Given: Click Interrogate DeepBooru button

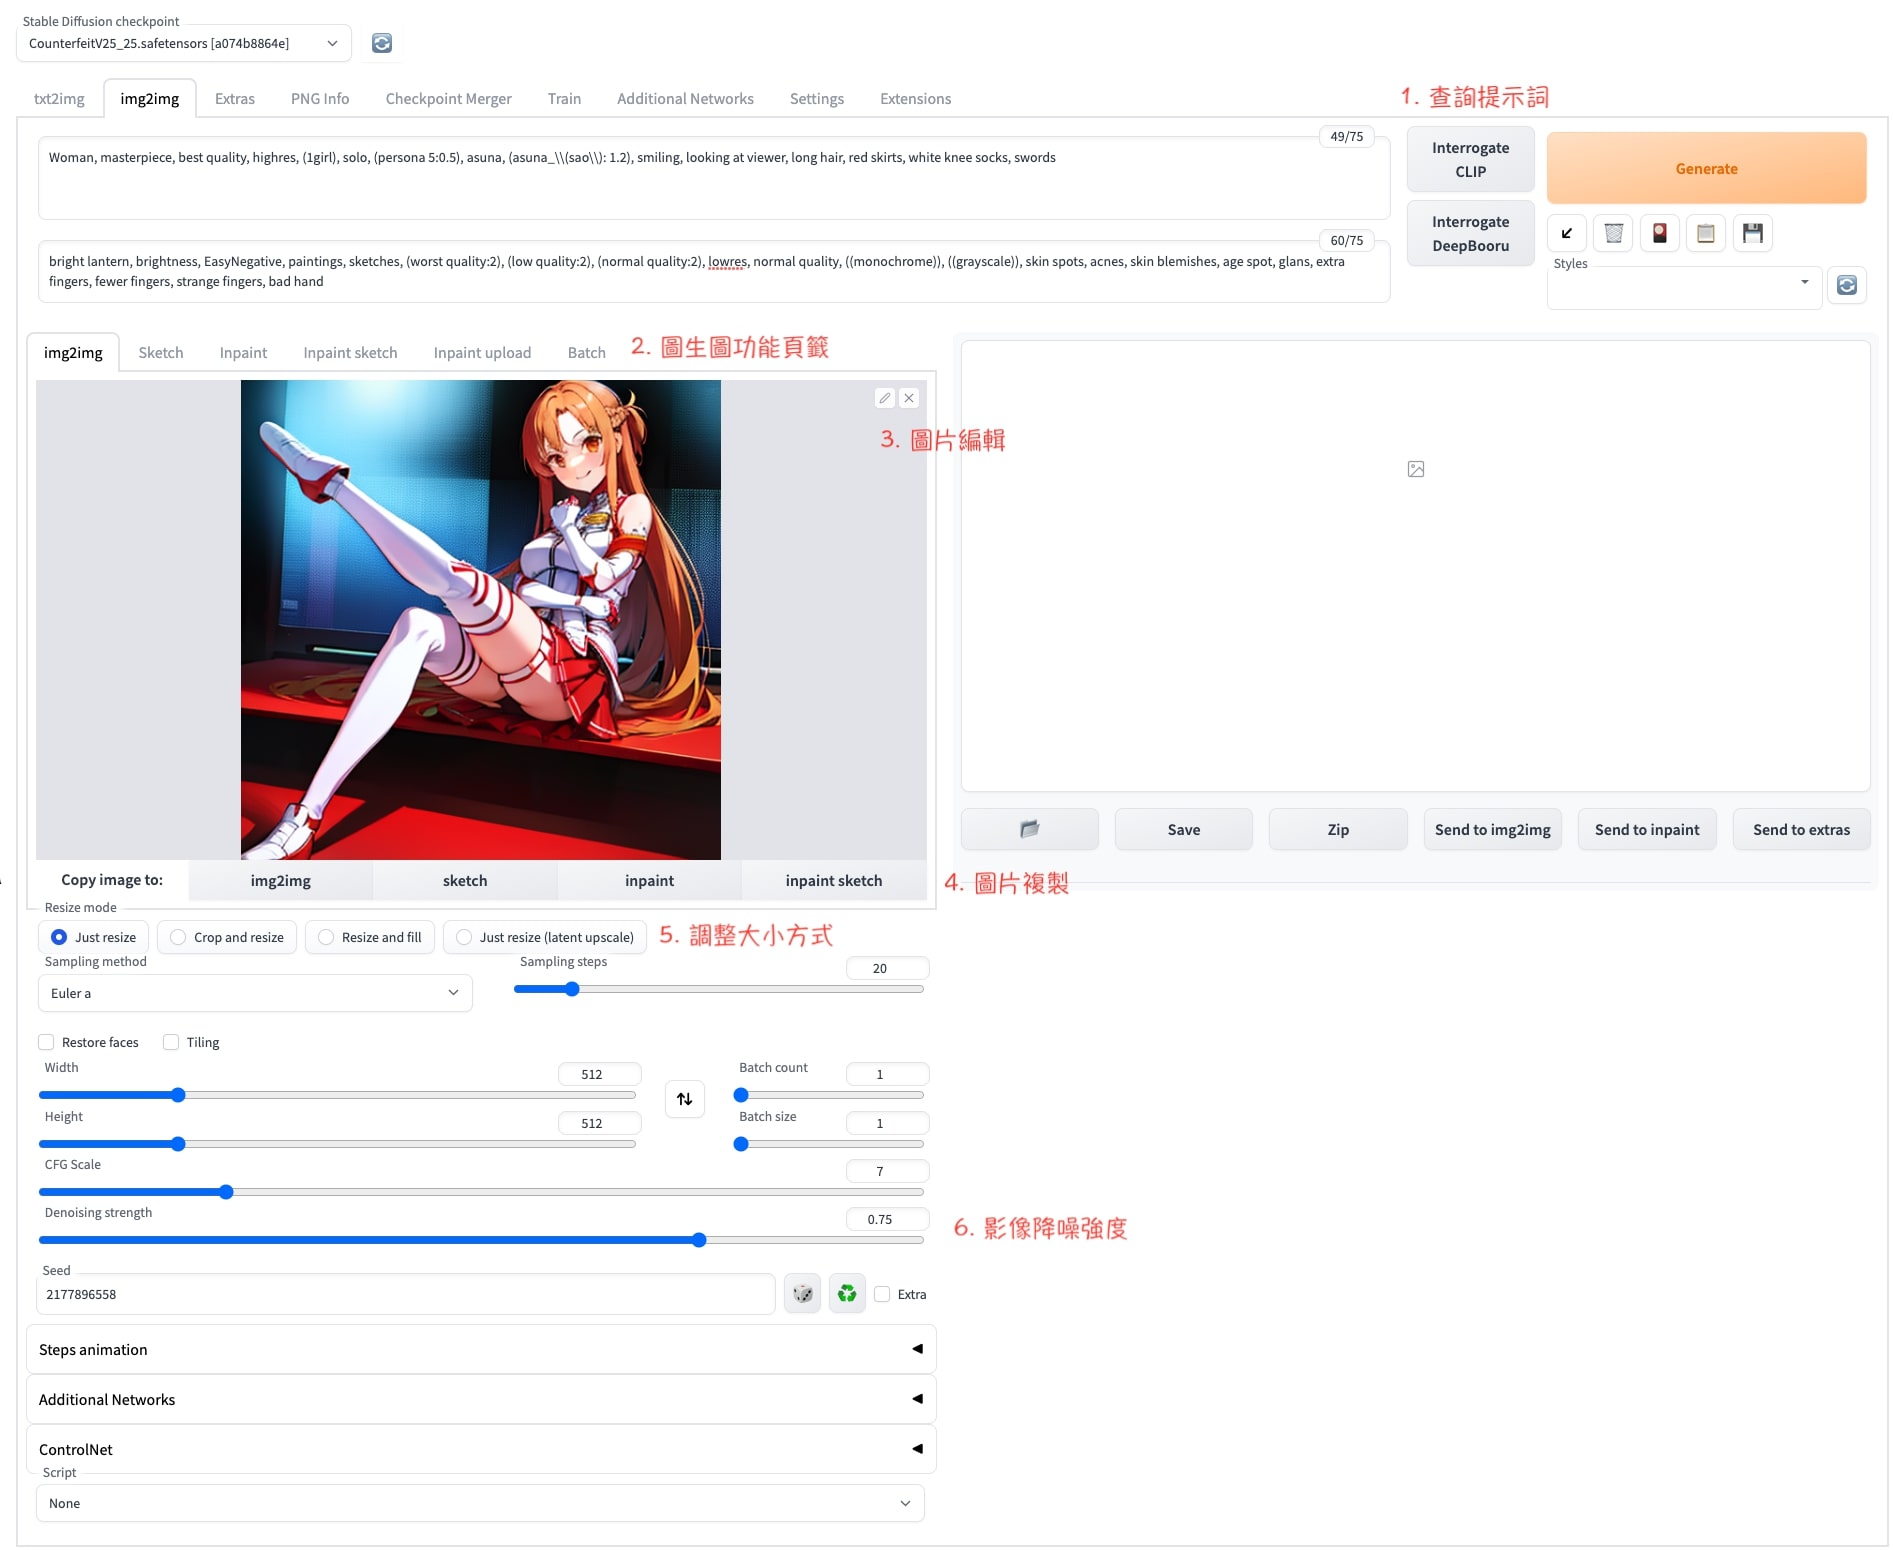Looking at the screenshot, I should click(x=1470, y=233).
